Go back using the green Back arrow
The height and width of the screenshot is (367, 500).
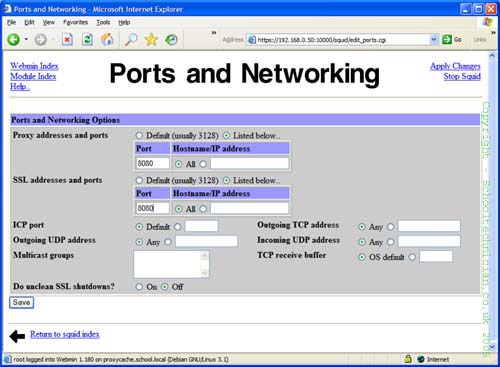[14, 40]
